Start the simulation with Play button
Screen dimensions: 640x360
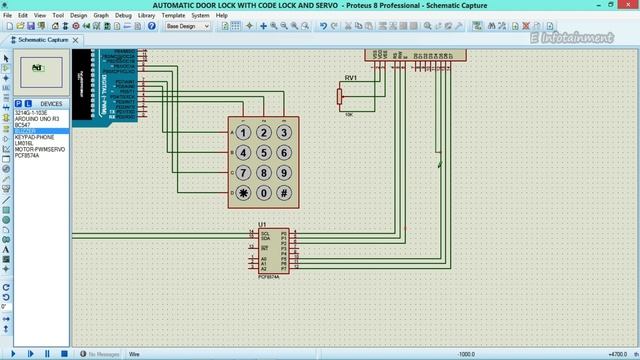13,354
